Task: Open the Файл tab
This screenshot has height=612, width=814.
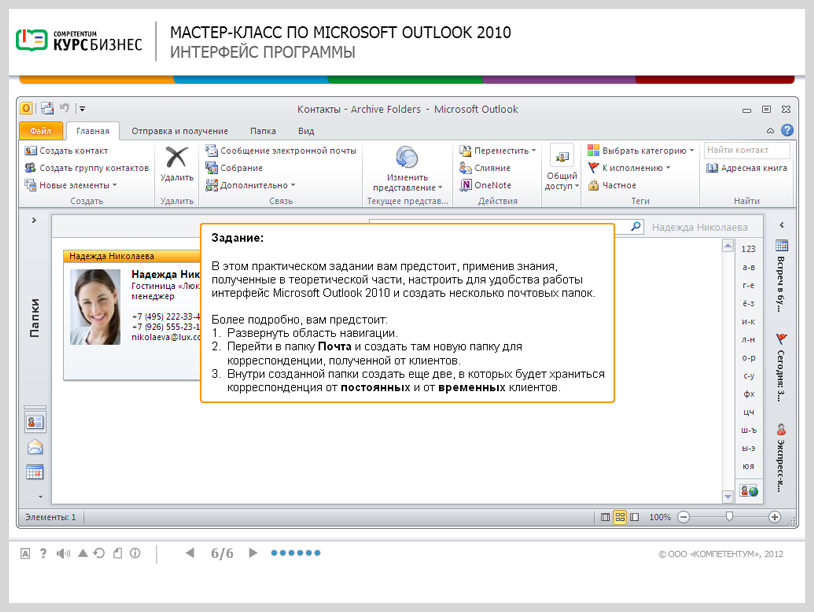Action: [40, 131]
